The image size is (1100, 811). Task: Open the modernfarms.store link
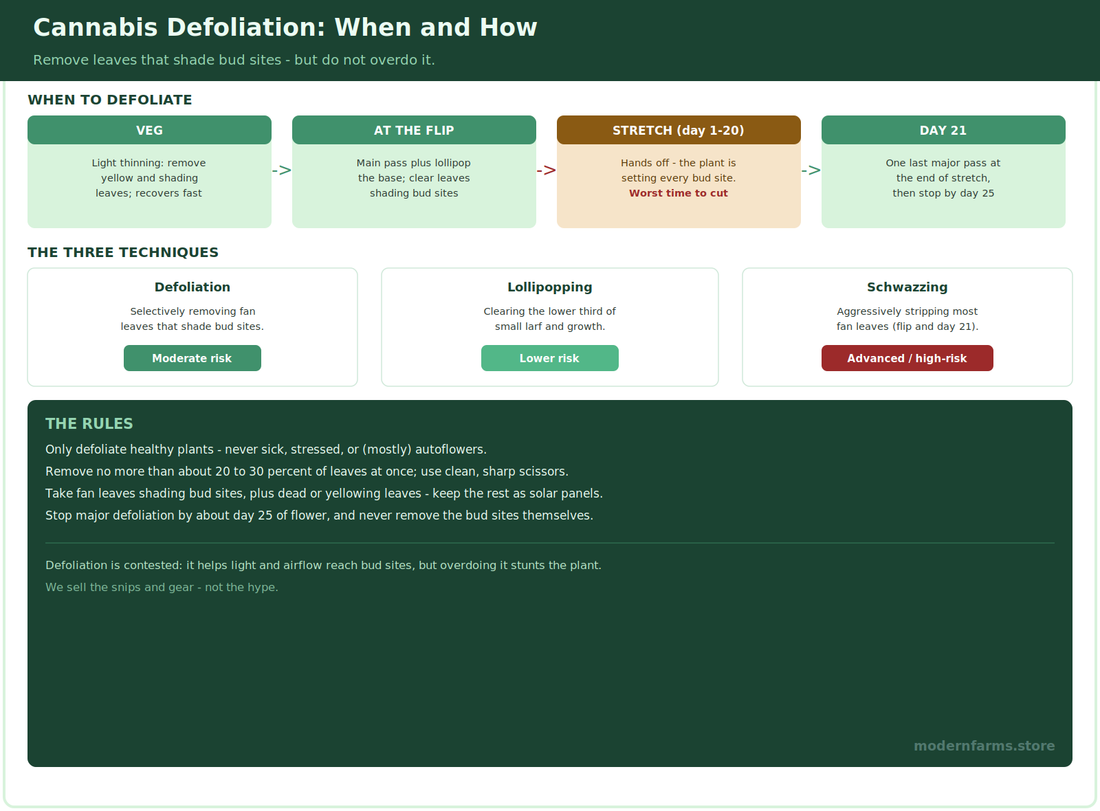[984, 746]
